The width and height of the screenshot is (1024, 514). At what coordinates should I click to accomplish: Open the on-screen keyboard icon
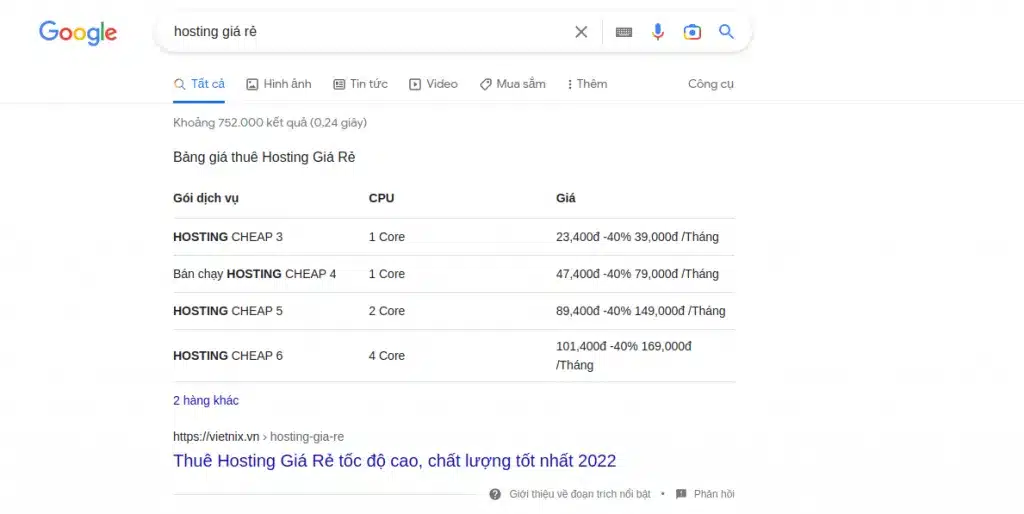click(x=624, y=32)
